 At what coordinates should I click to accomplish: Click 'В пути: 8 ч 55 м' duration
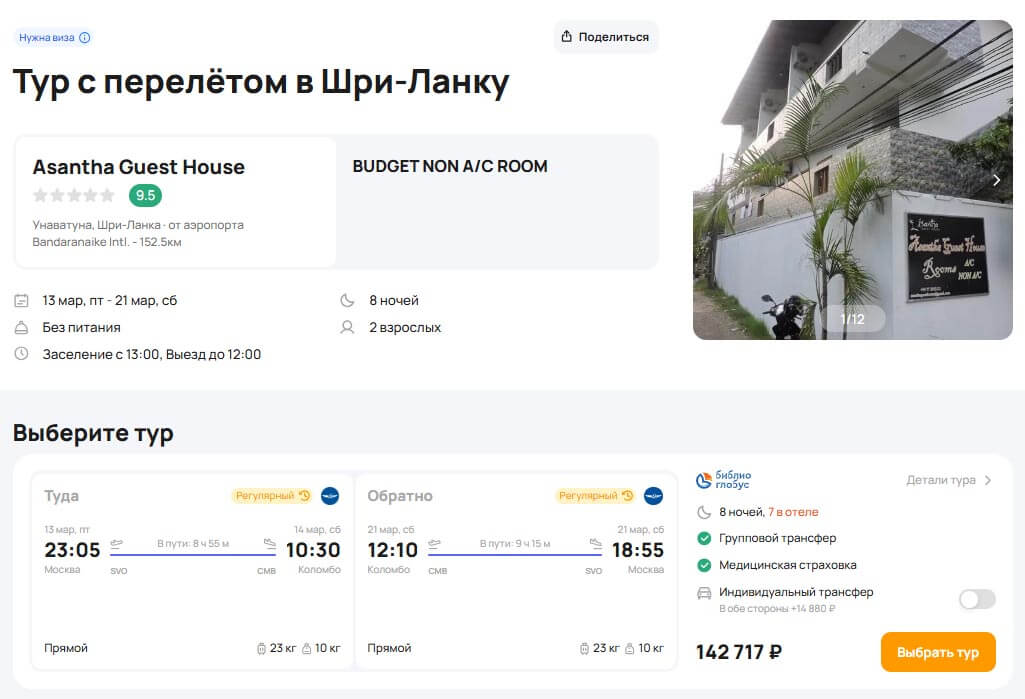[193, 543]
